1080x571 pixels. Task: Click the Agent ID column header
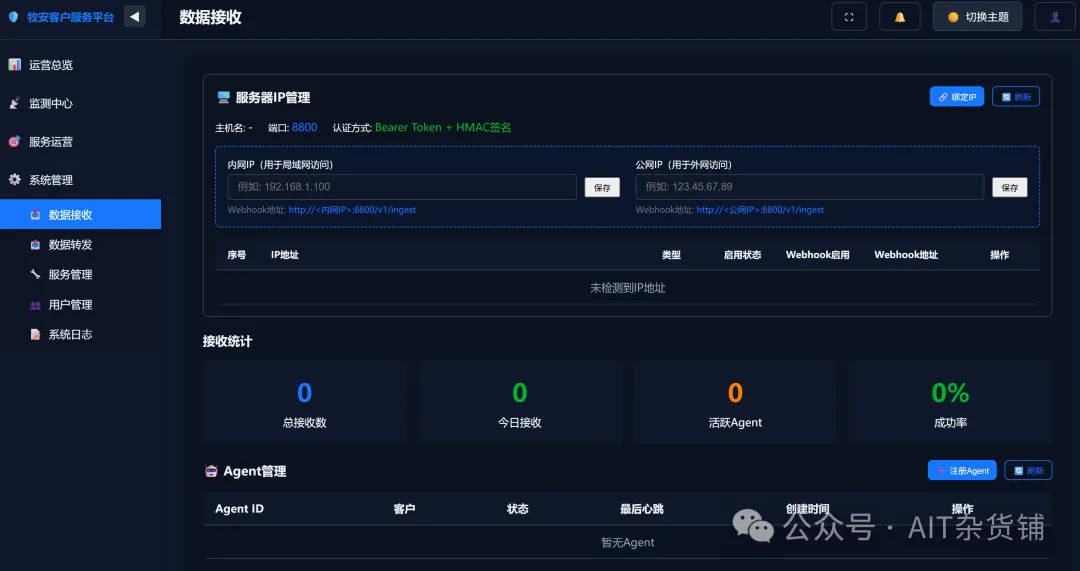pos(239,509)
